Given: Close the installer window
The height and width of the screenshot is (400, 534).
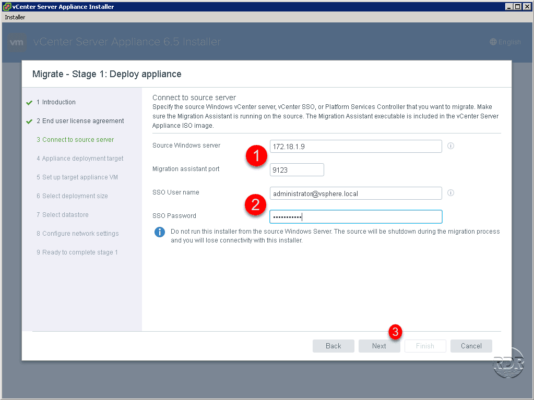Looking at the screenshot, I should pos(527,6).
